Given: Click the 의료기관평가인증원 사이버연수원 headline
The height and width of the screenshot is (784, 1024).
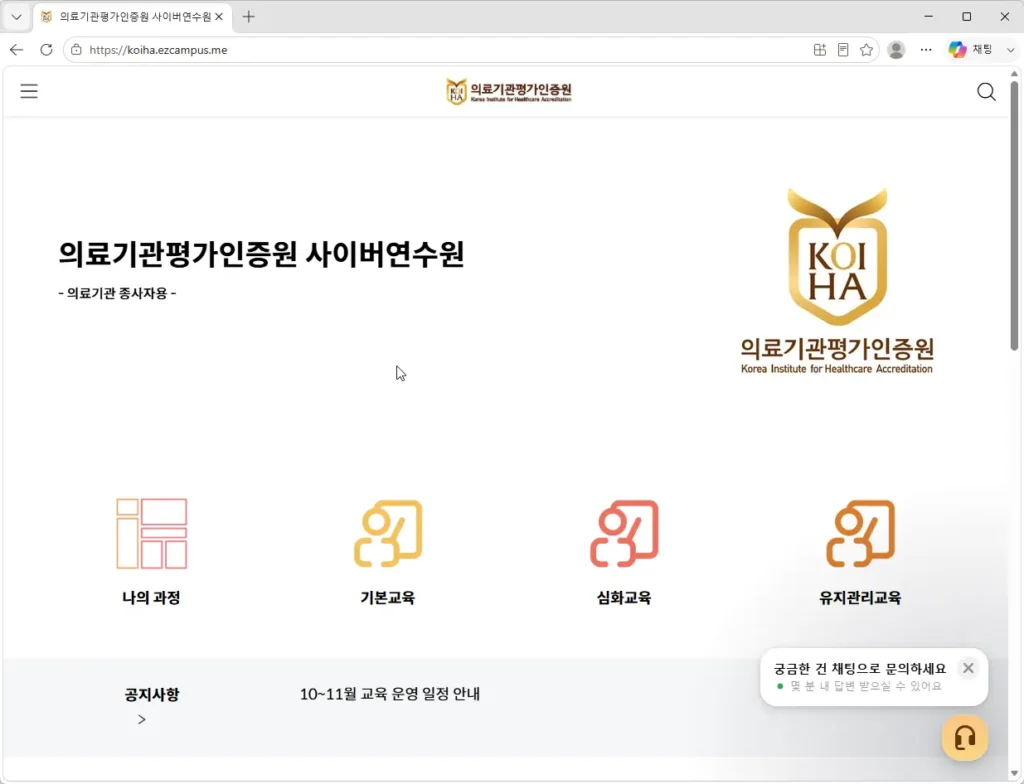Looking at the screenshot, I should tap(261, 253).
